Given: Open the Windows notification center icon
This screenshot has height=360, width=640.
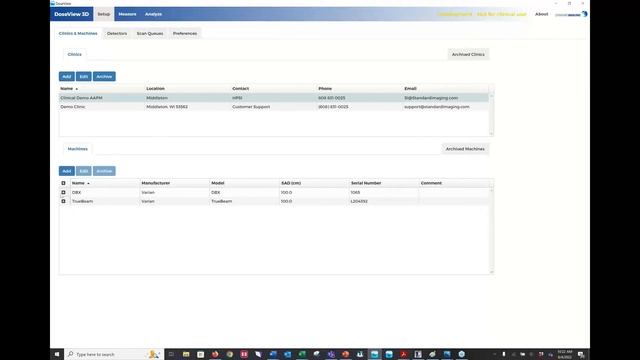Looking at the screenshot, I should (581, 354).
